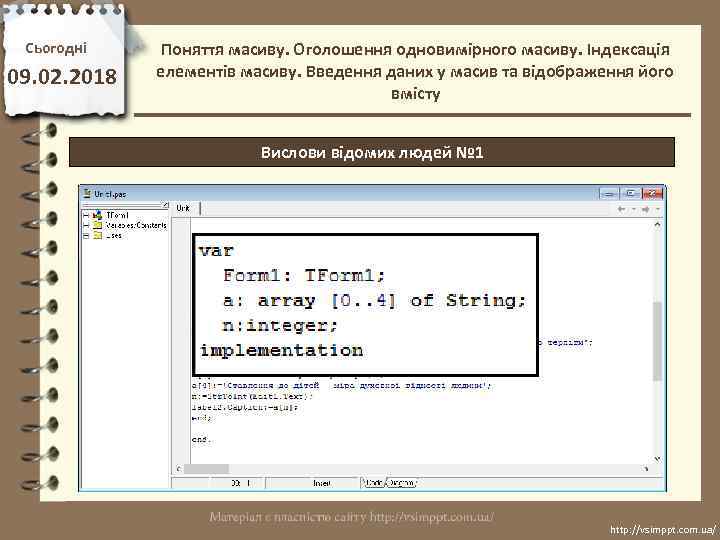Click the 'n:integer;' declaration line

pyautogui.click(x=280, y=326)
